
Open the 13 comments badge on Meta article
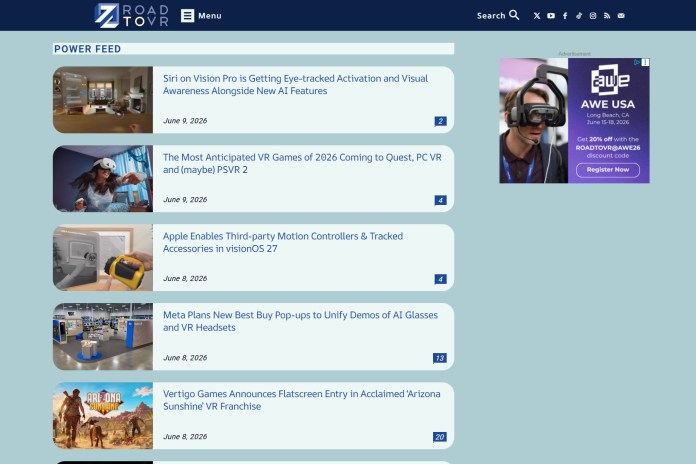pyautogui.click(x=439, y=358)
